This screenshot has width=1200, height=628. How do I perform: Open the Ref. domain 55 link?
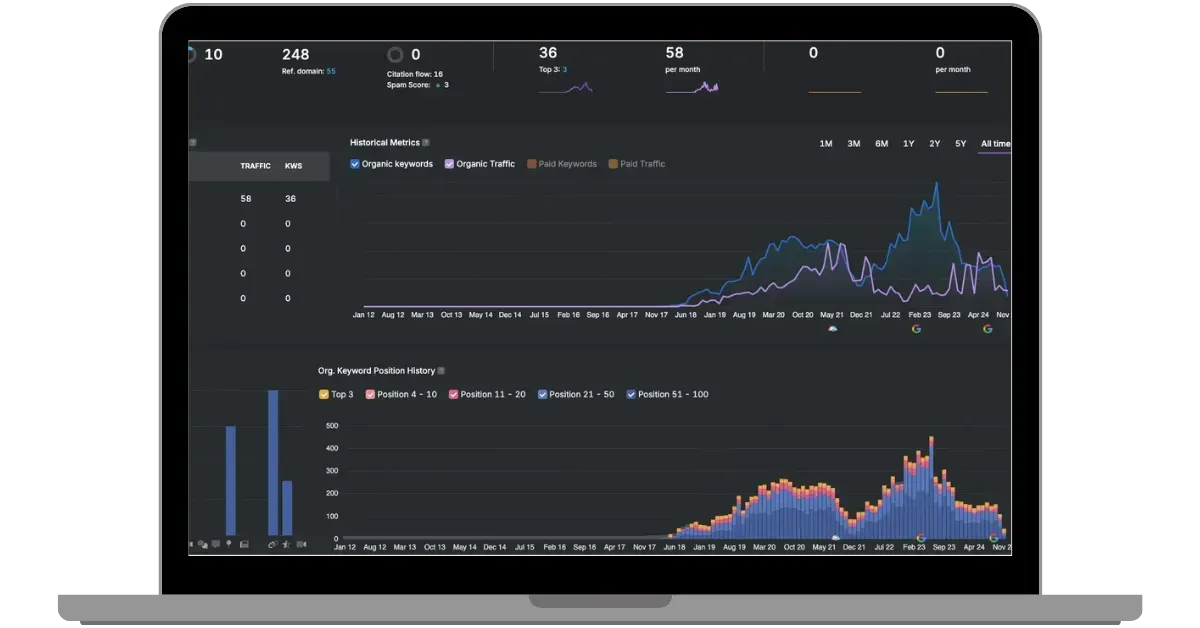(x=309, y=71)
